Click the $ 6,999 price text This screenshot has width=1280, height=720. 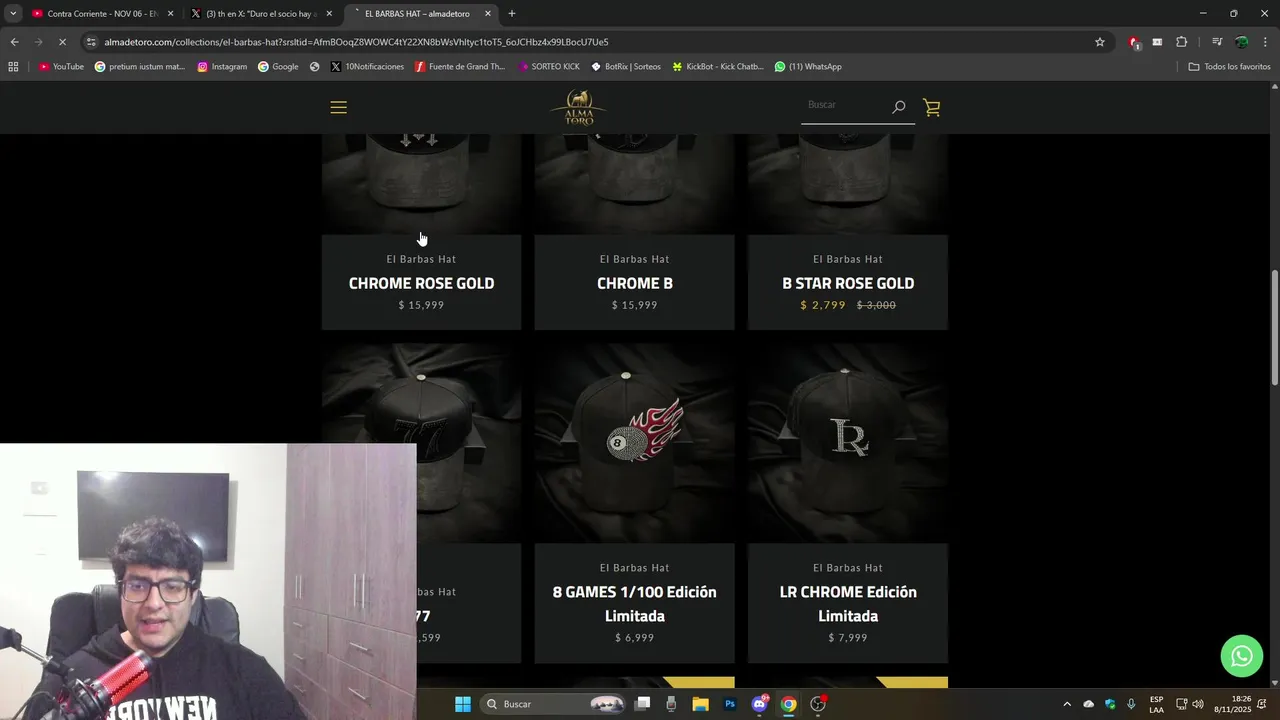pyautogui.click(x=634, y=638)
